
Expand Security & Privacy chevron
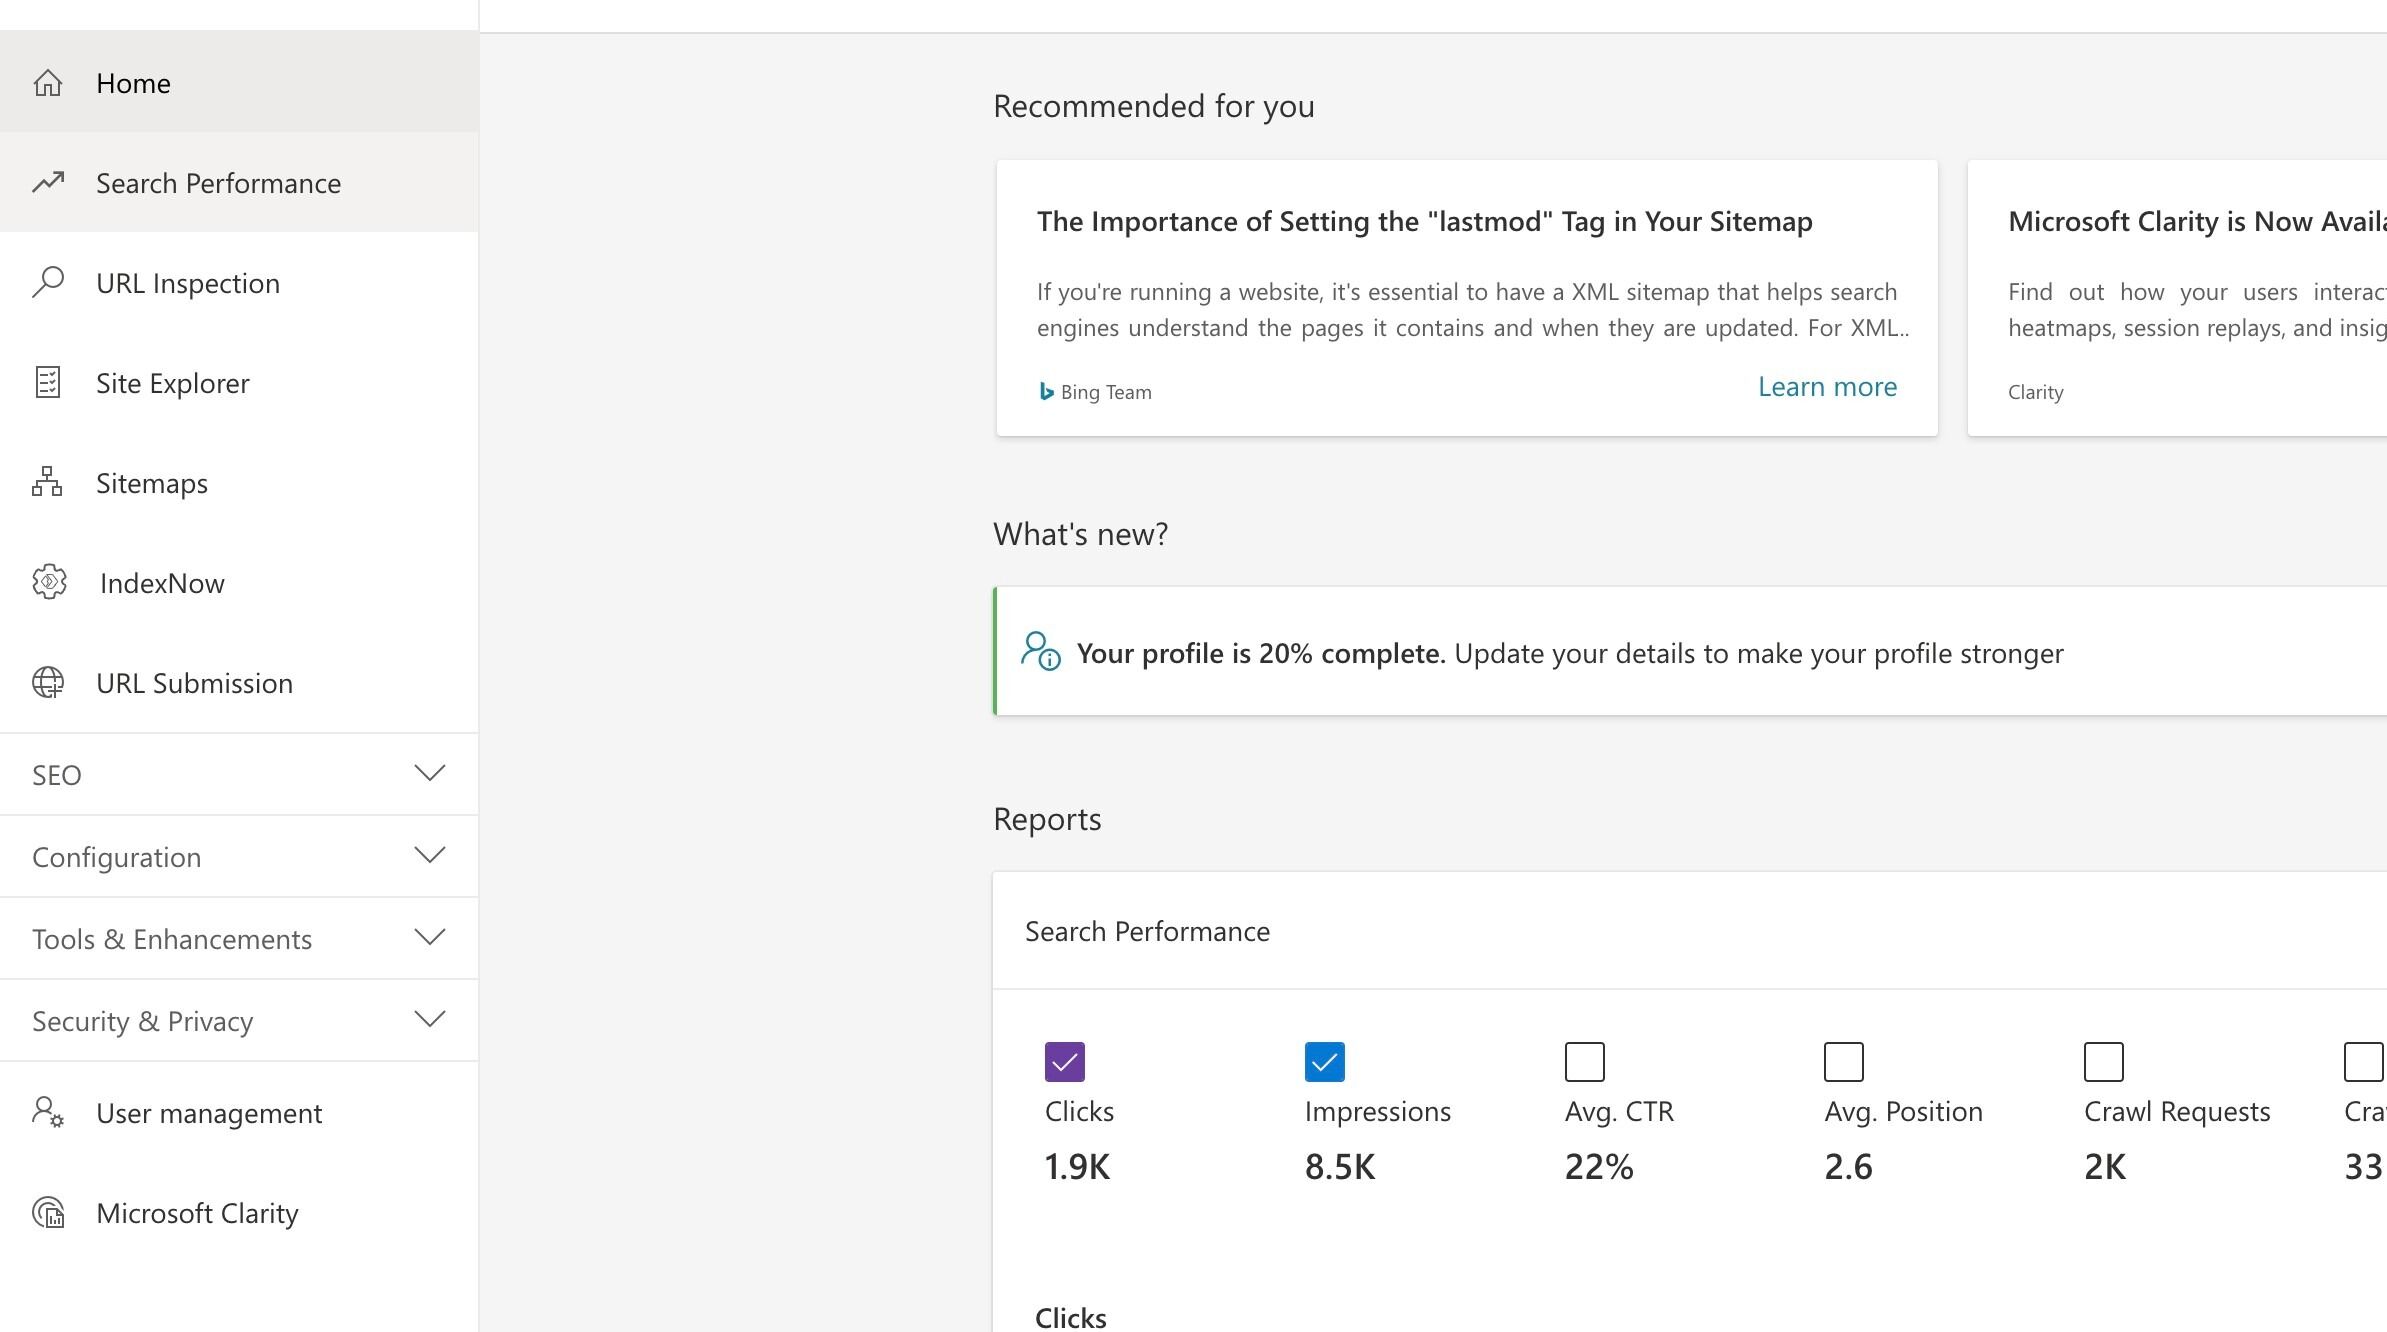tap(430, 1019)
